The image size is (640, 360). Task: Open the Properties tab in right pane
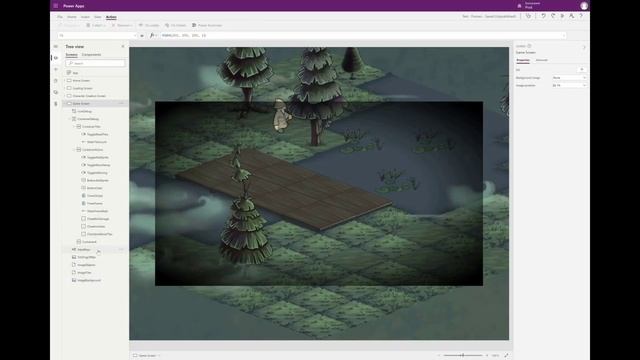coord(523,60)
